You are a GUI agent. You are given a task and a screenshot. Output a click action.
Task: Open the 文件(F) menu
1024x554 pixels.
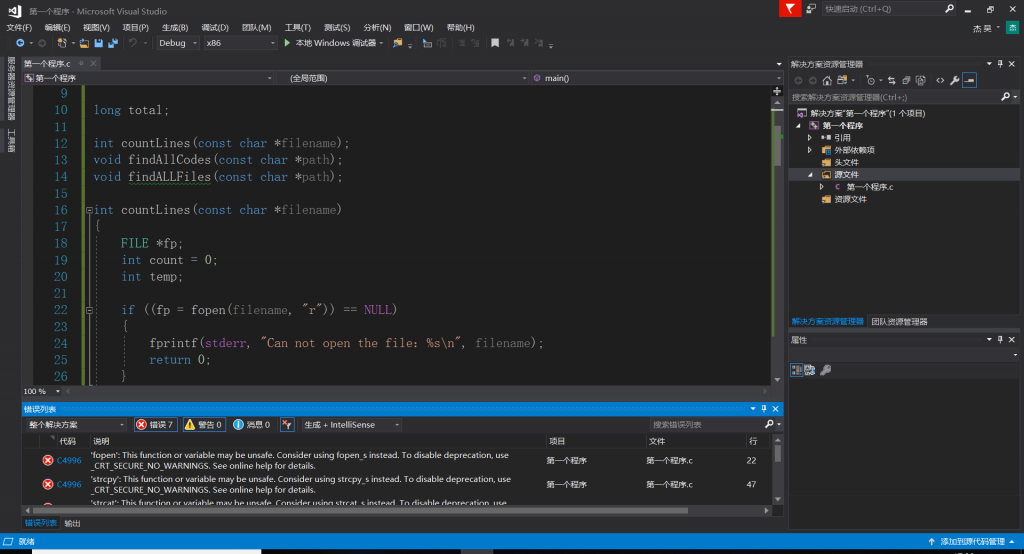[19, 27]
